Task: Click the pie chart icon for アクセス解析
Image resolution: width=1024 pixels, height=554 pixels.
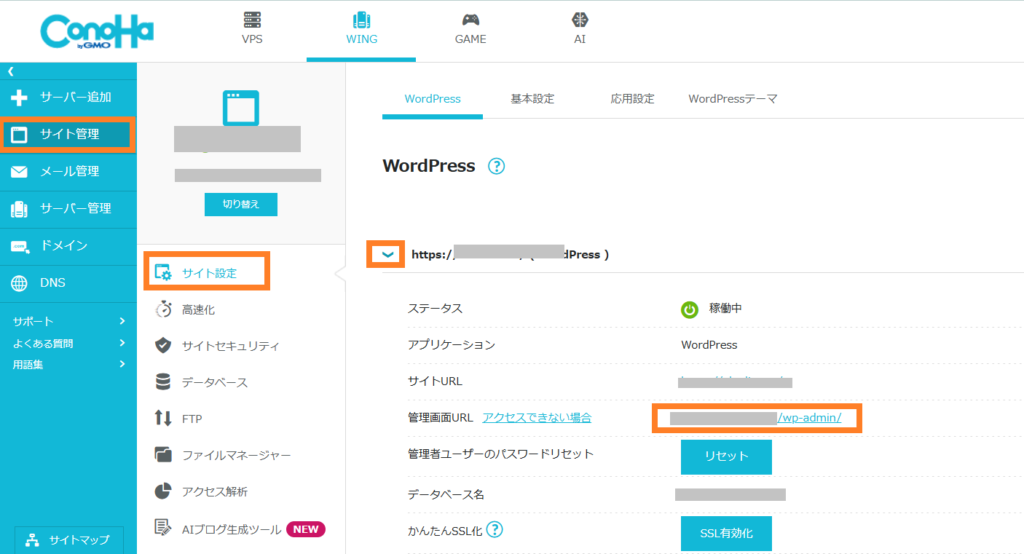Action: point(163,491)
